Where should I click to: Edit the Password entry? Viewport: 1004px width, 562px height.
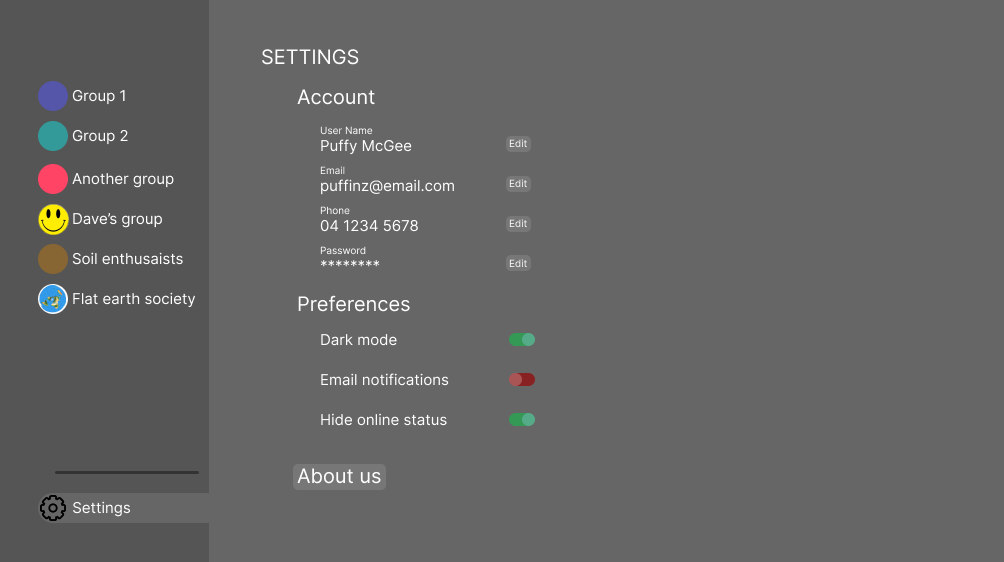click(518, 264)
